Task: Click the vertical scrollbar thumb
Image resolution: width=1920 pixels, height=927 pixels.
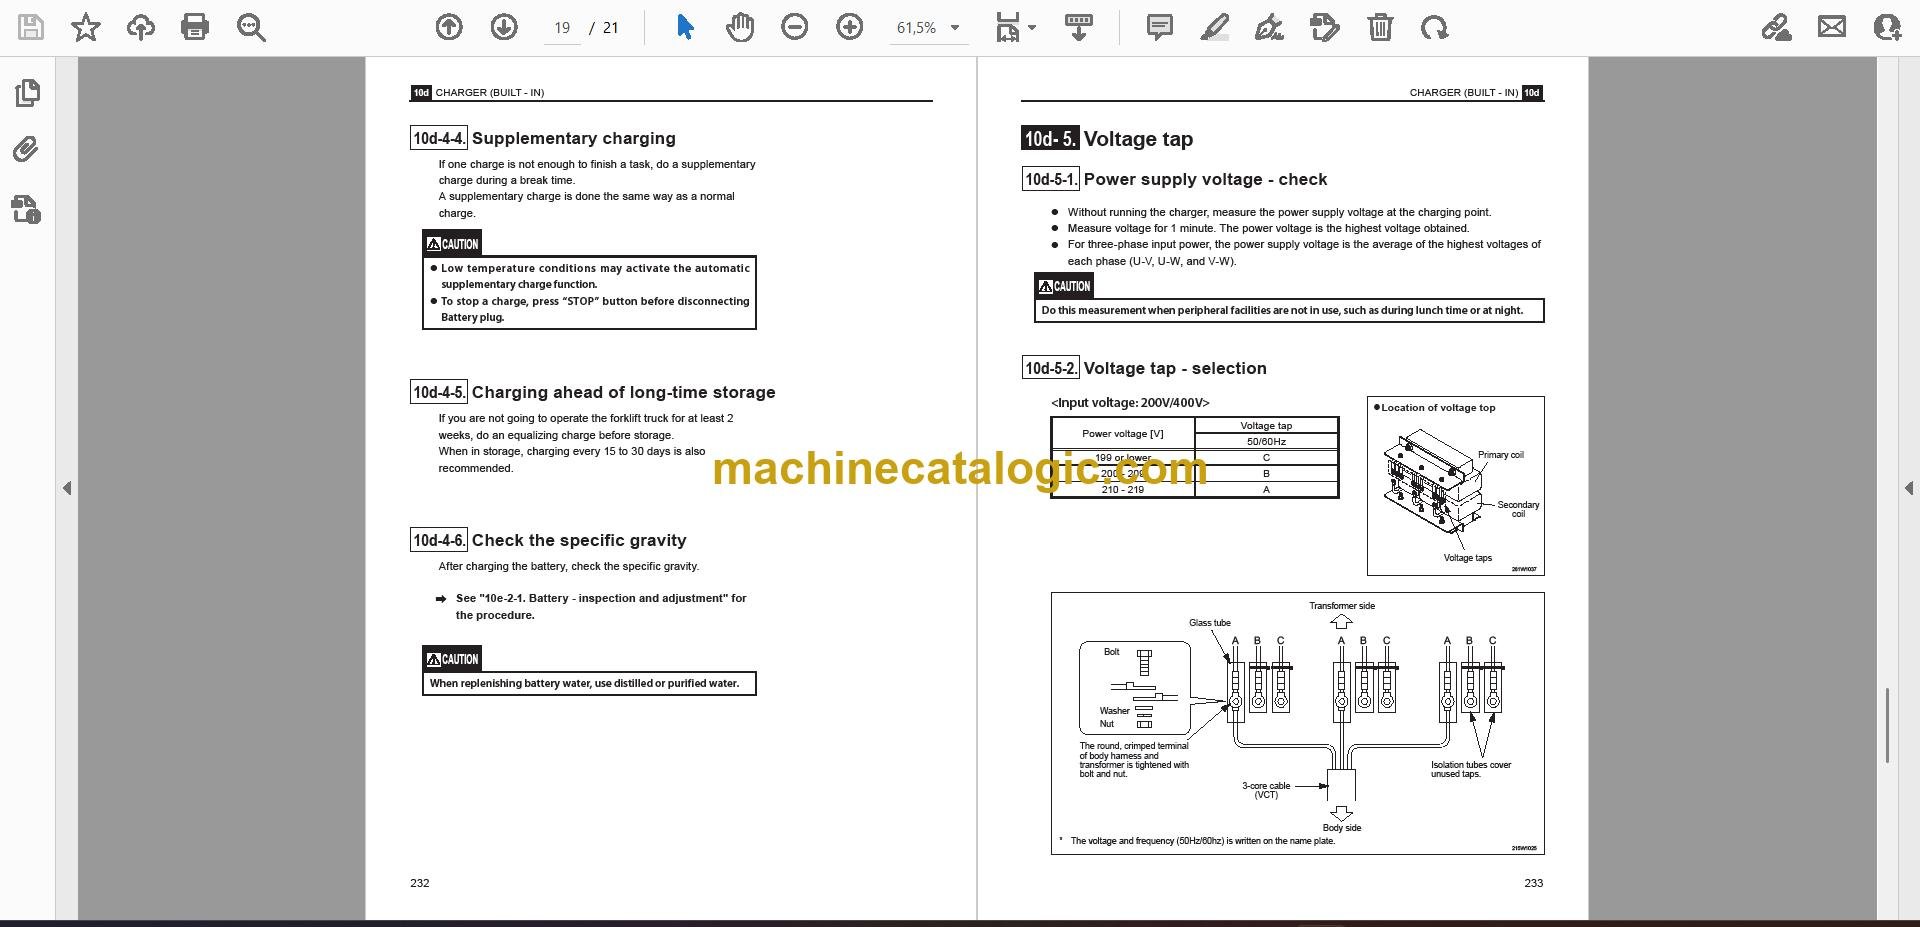Action: point(1887,725)
